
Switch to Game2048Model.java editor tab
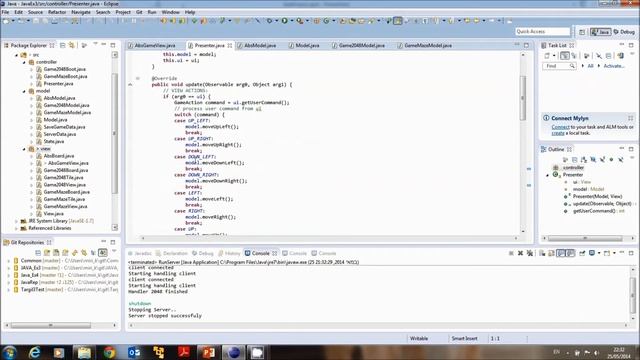(x=358, y=45)
